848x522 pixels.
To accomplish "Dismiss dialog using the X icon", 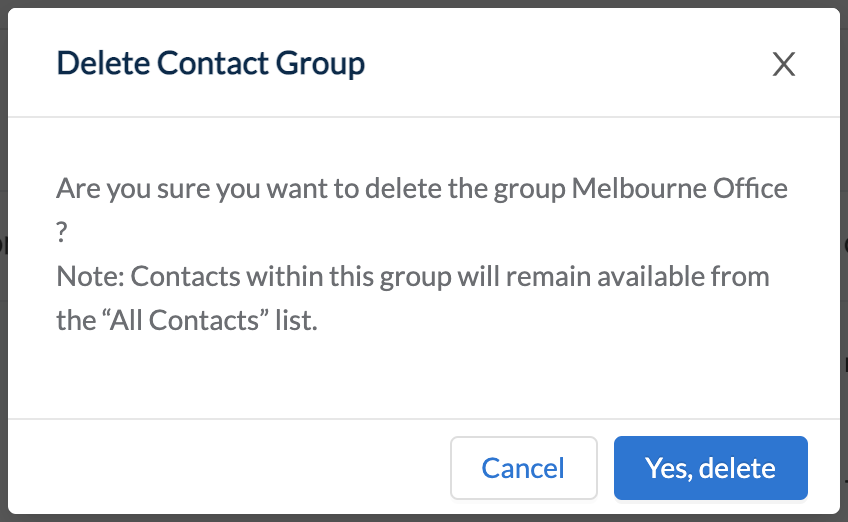I will coord(784,64).
